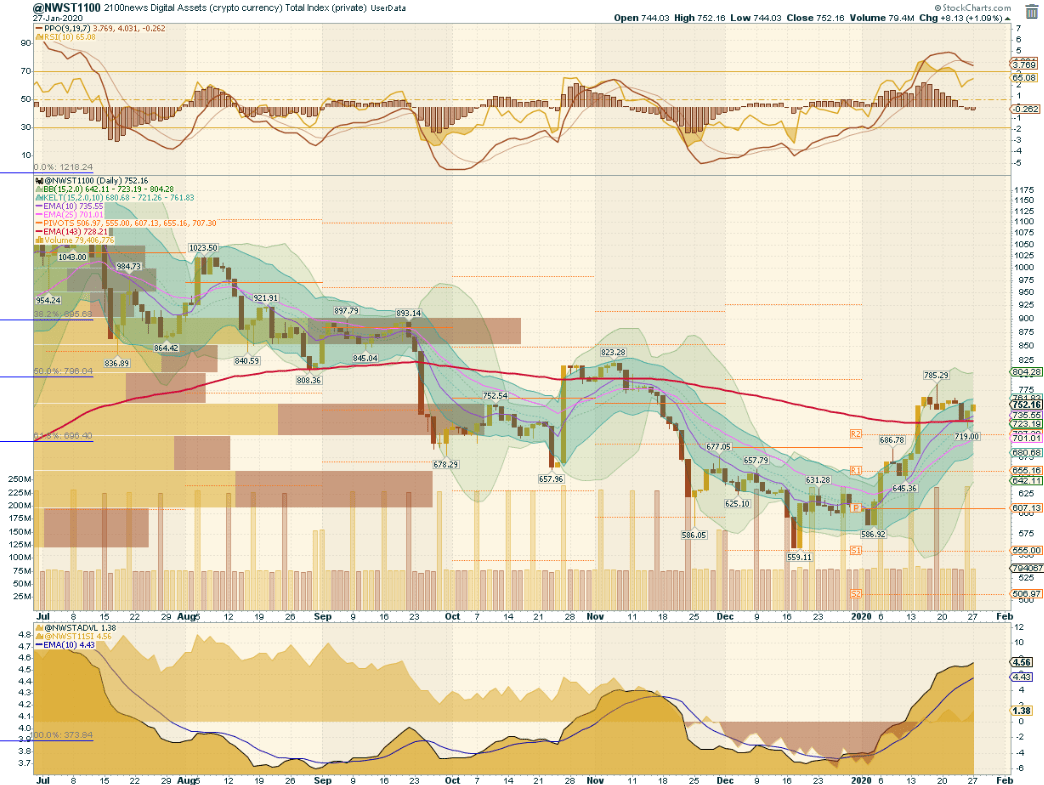Click the 2020 year marker on date axis
This screenshot has height=785, width=1044.
click(x=859, y=617)
